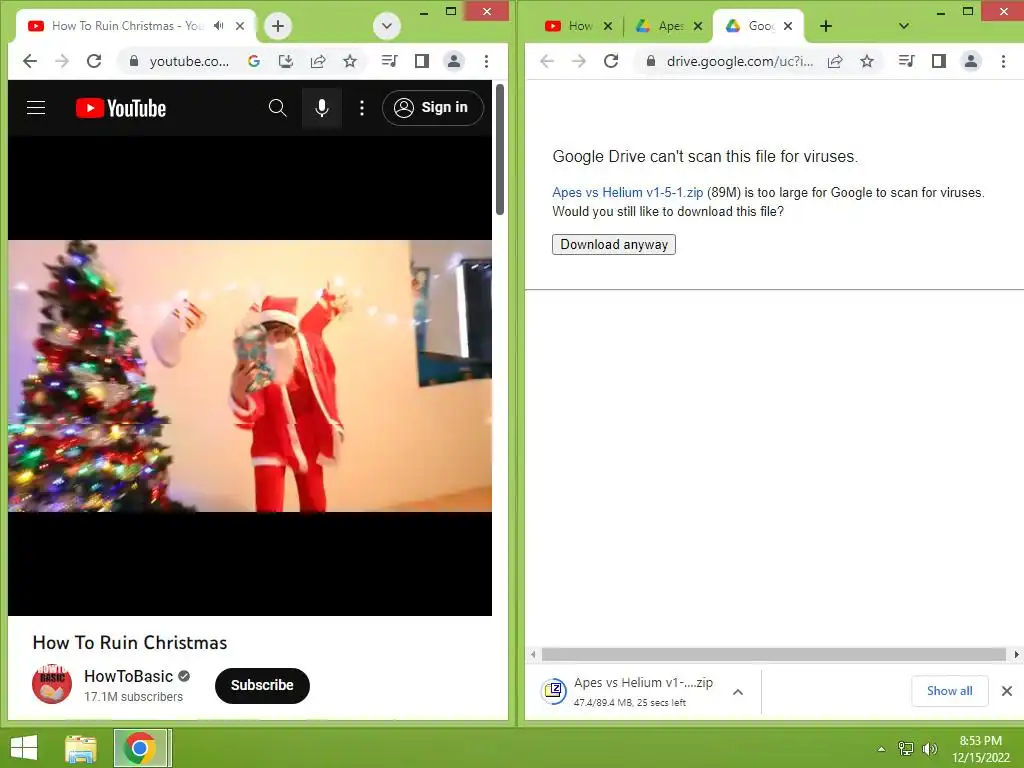Close the active Google Drive tab
Screen dimensions: 1024x768
point(788,26)
